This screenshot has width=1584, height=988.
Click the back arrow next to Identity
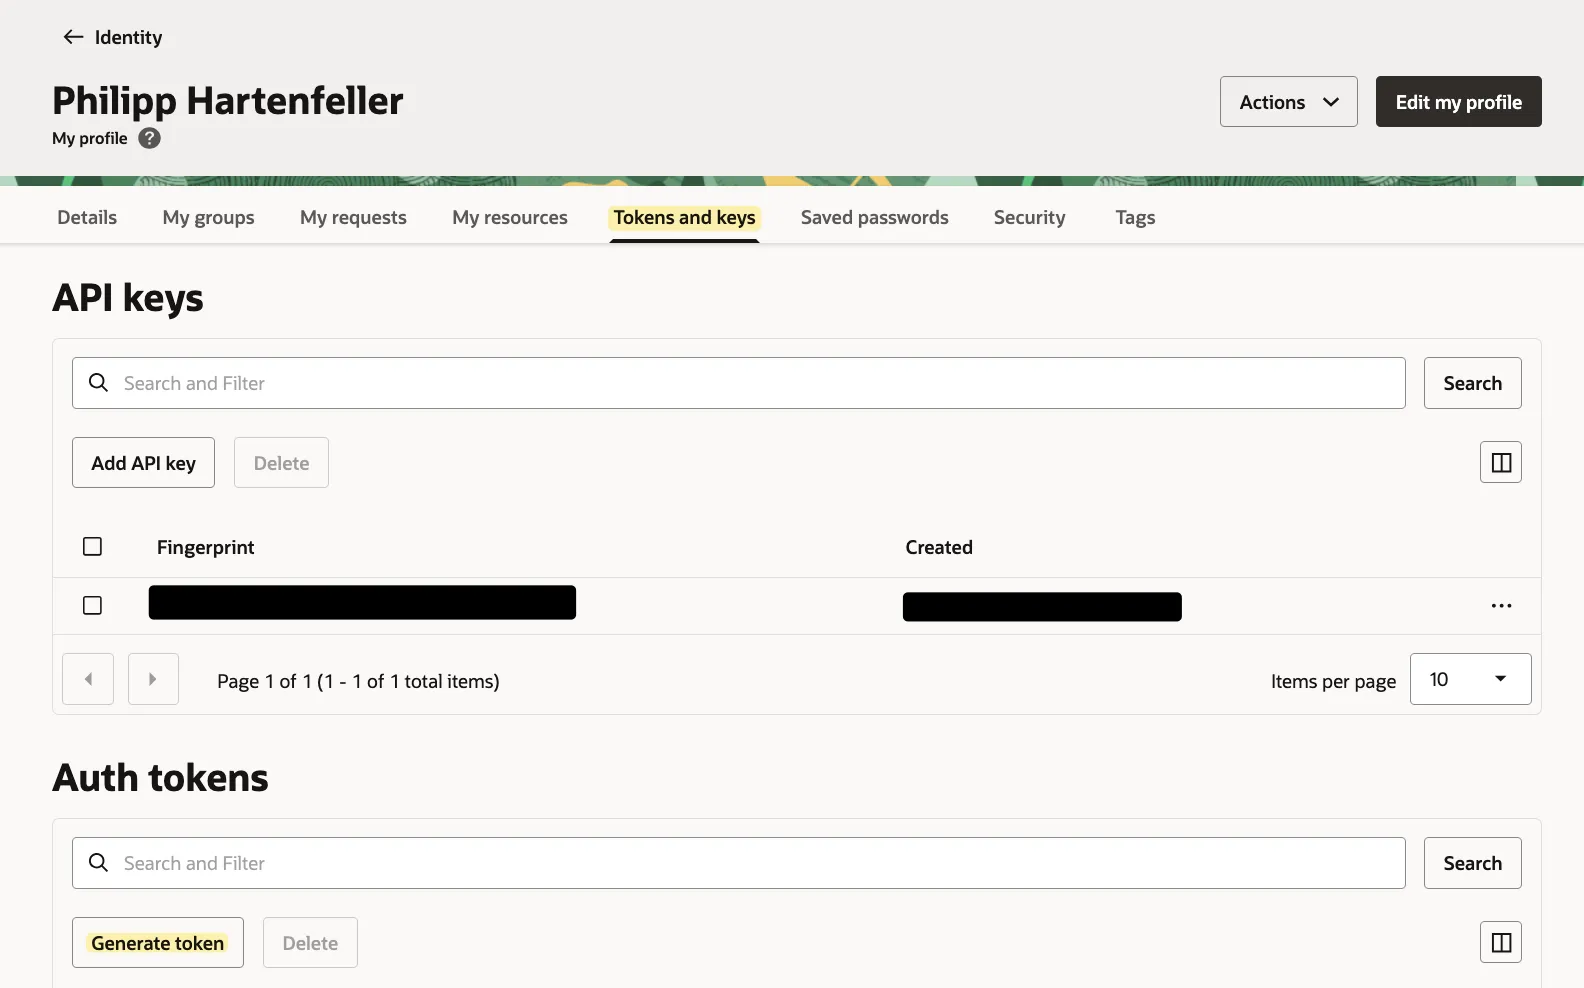point(73,37)
